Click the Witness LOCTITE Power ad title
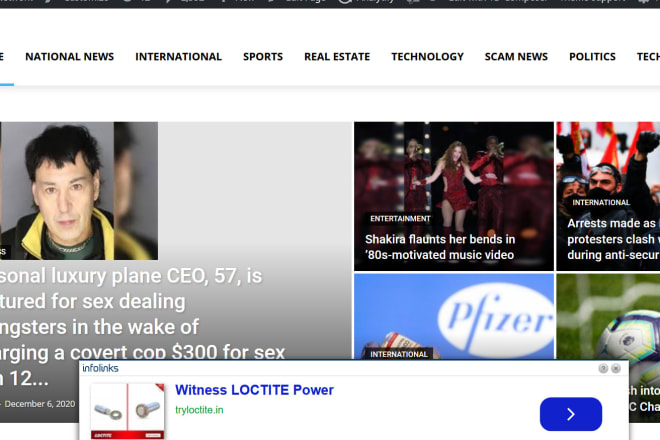 254,390
